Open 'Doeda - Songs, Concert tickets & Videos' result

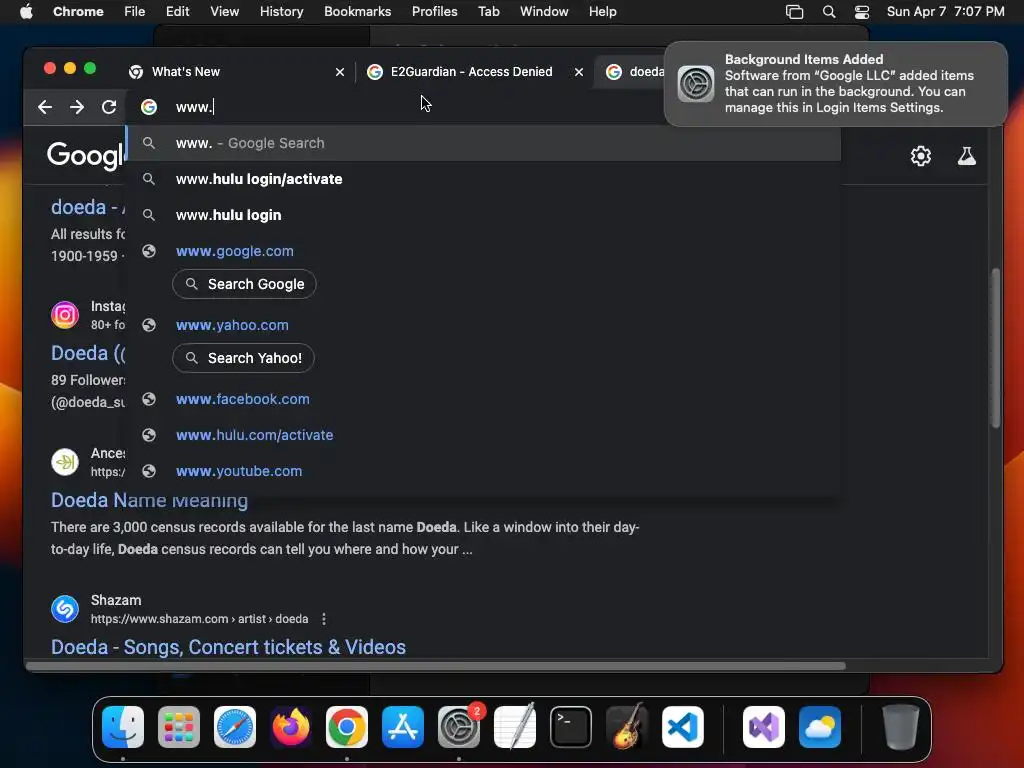click(229, 647)
